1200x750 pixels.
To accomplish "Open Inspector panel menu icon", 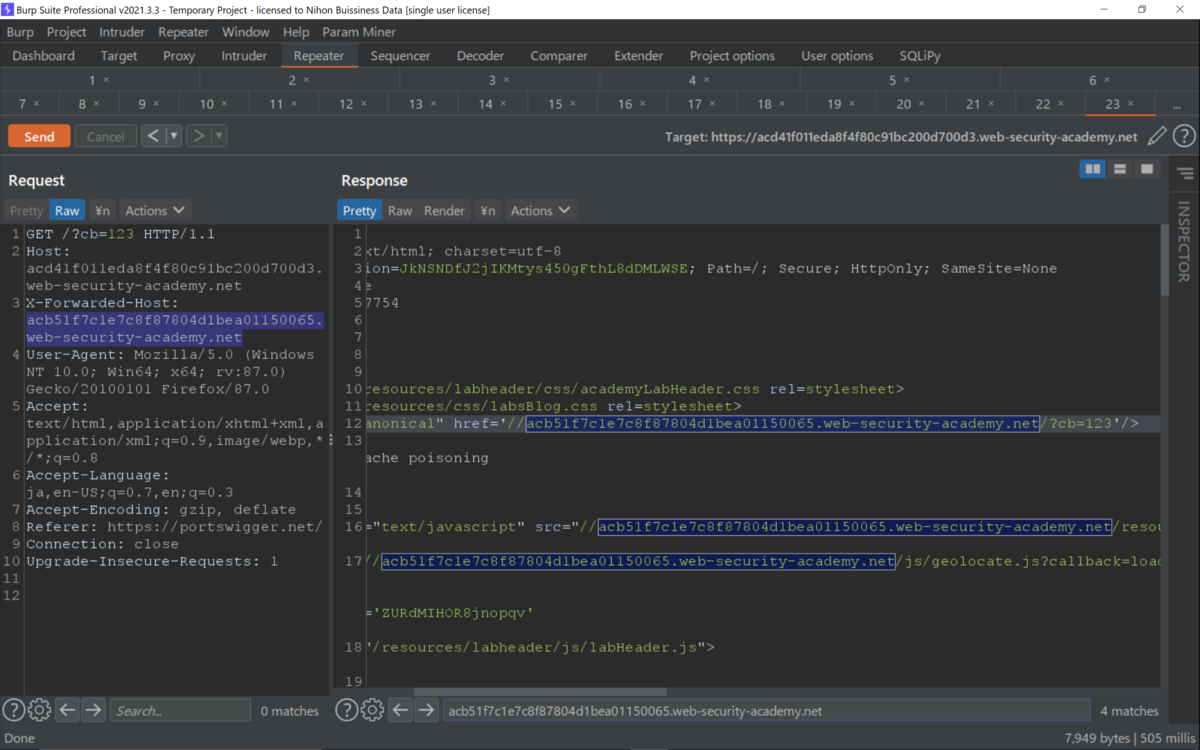I will pyautogui.click(x=1185, y=173).
